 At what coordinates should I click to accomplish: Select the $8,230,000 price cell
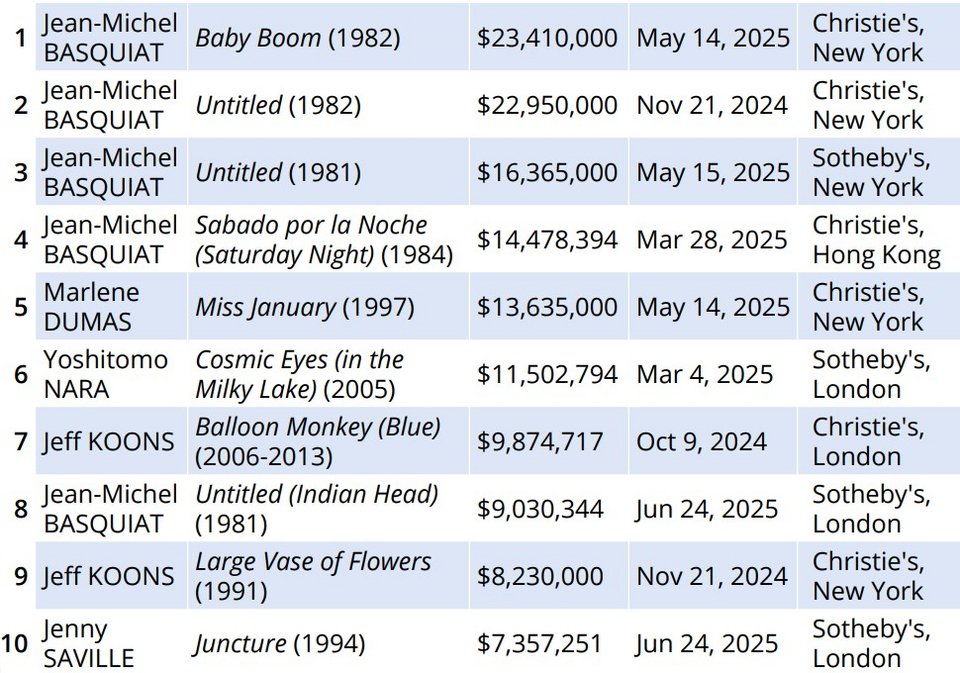tap(540, 576)
